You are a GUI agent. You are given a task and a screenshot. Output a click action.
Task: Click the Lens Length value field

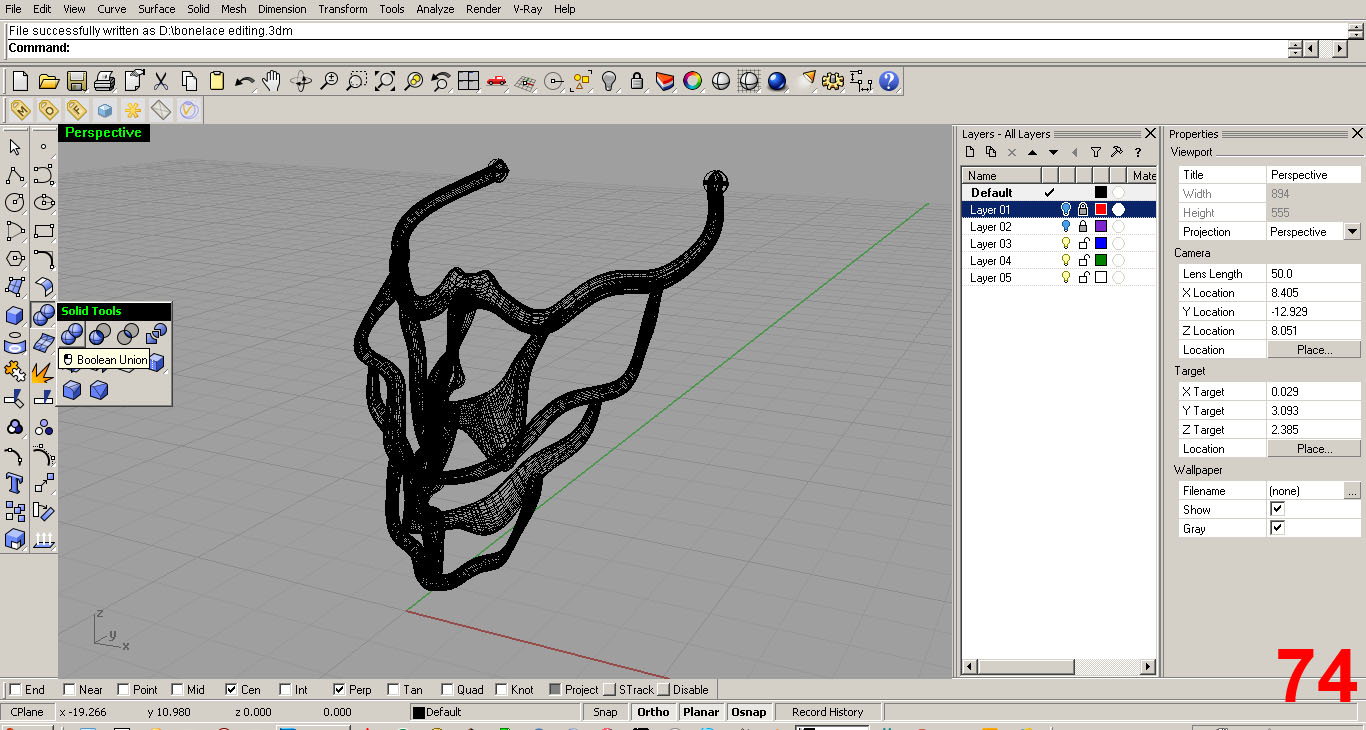pyautogui.click(x=1314, y=274)
